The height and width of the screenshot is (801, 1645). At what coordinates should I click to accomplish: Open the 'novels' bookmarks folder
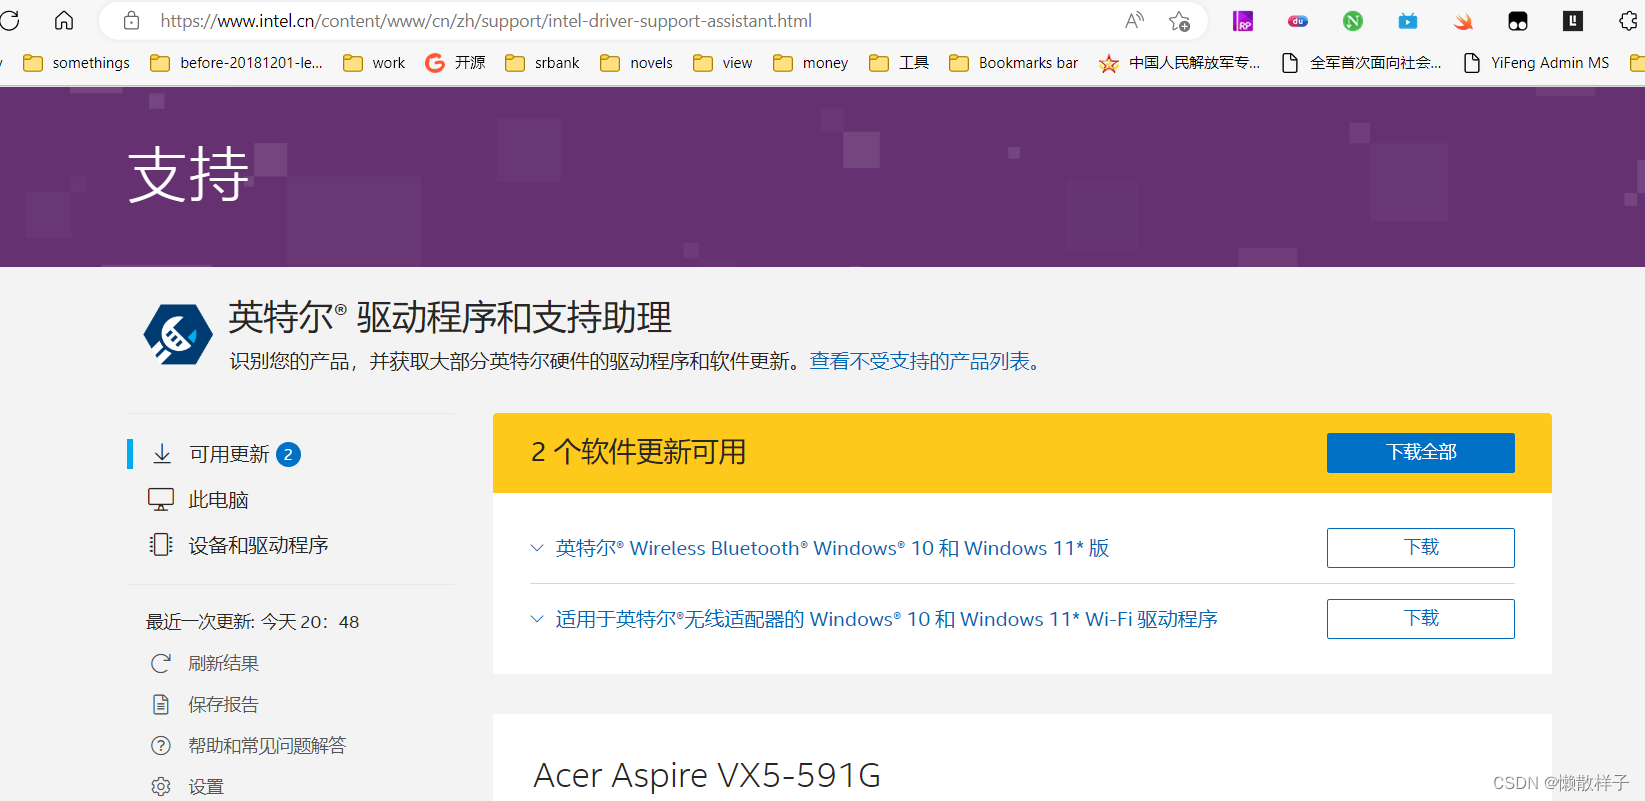pos(637,63)
